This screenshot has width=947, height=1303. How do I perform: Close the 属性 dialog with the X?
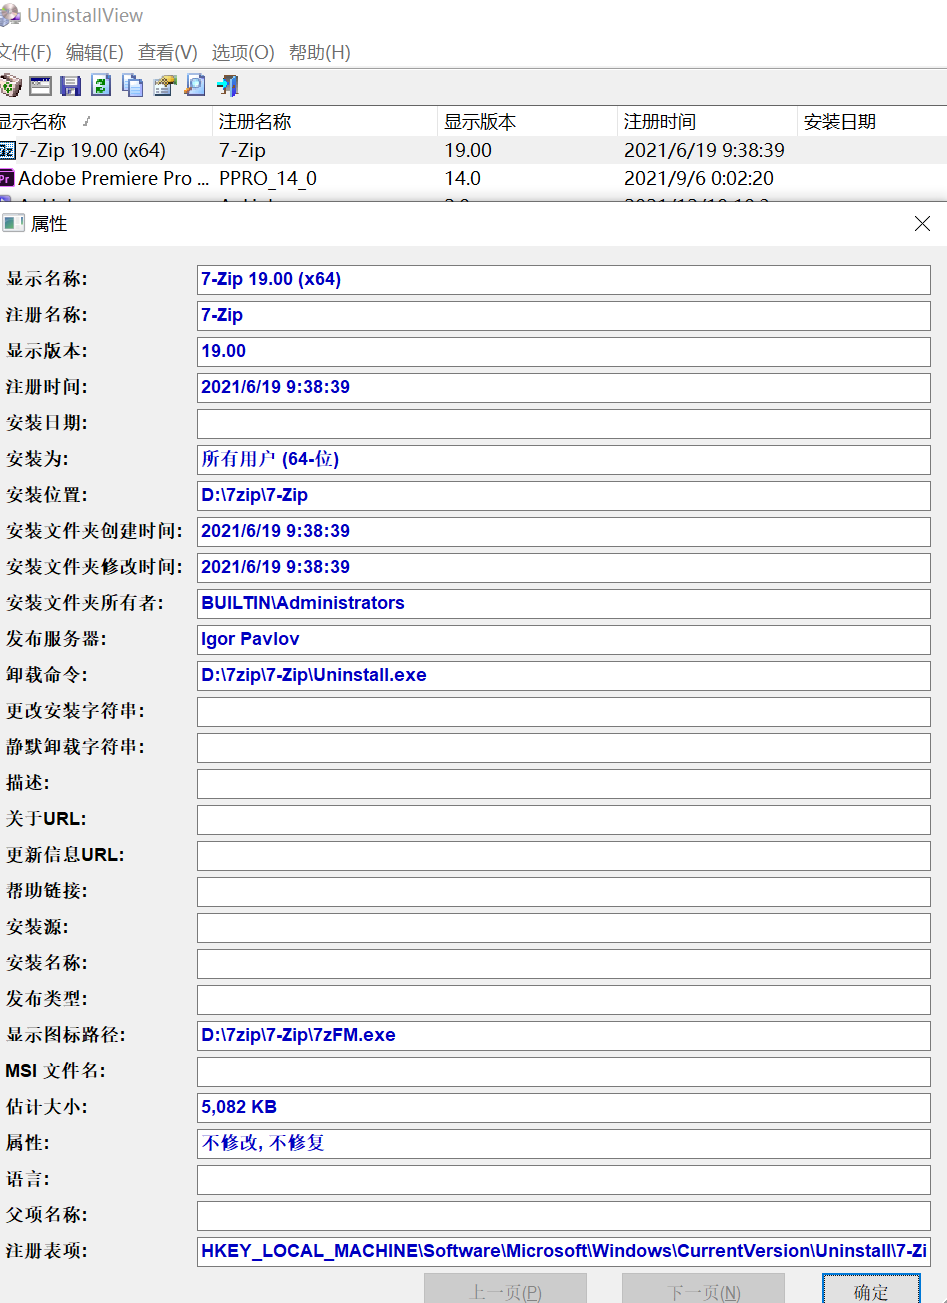click(x=922, y=224)
